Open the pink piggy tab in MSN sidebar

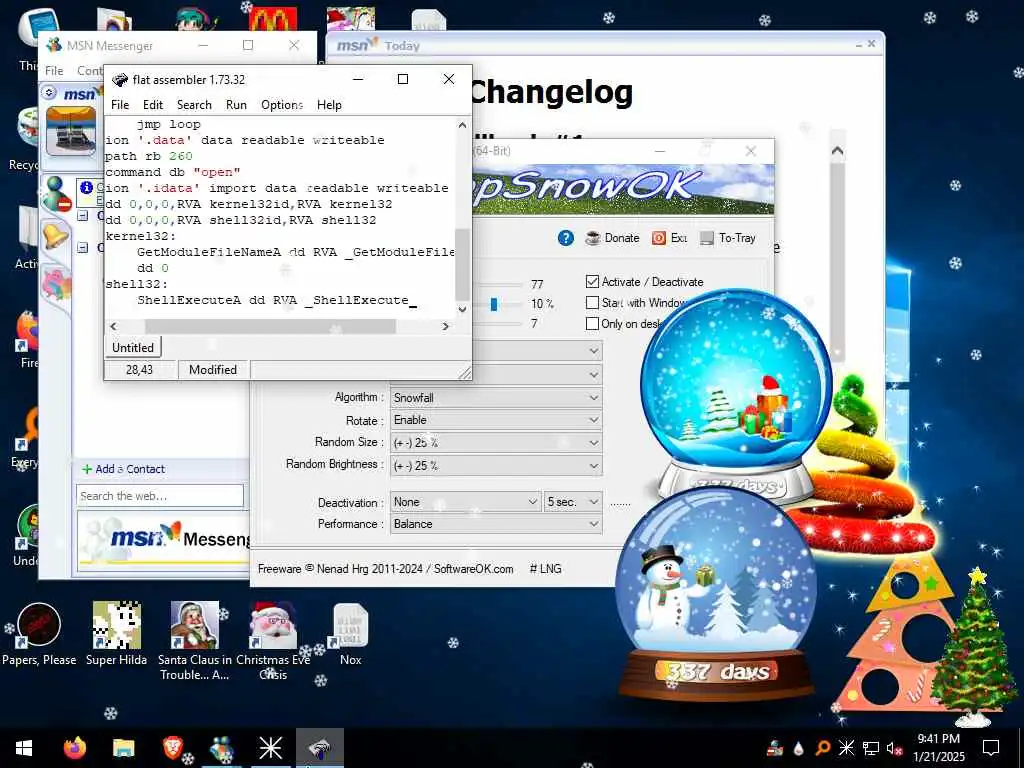[x=56, y=285]
